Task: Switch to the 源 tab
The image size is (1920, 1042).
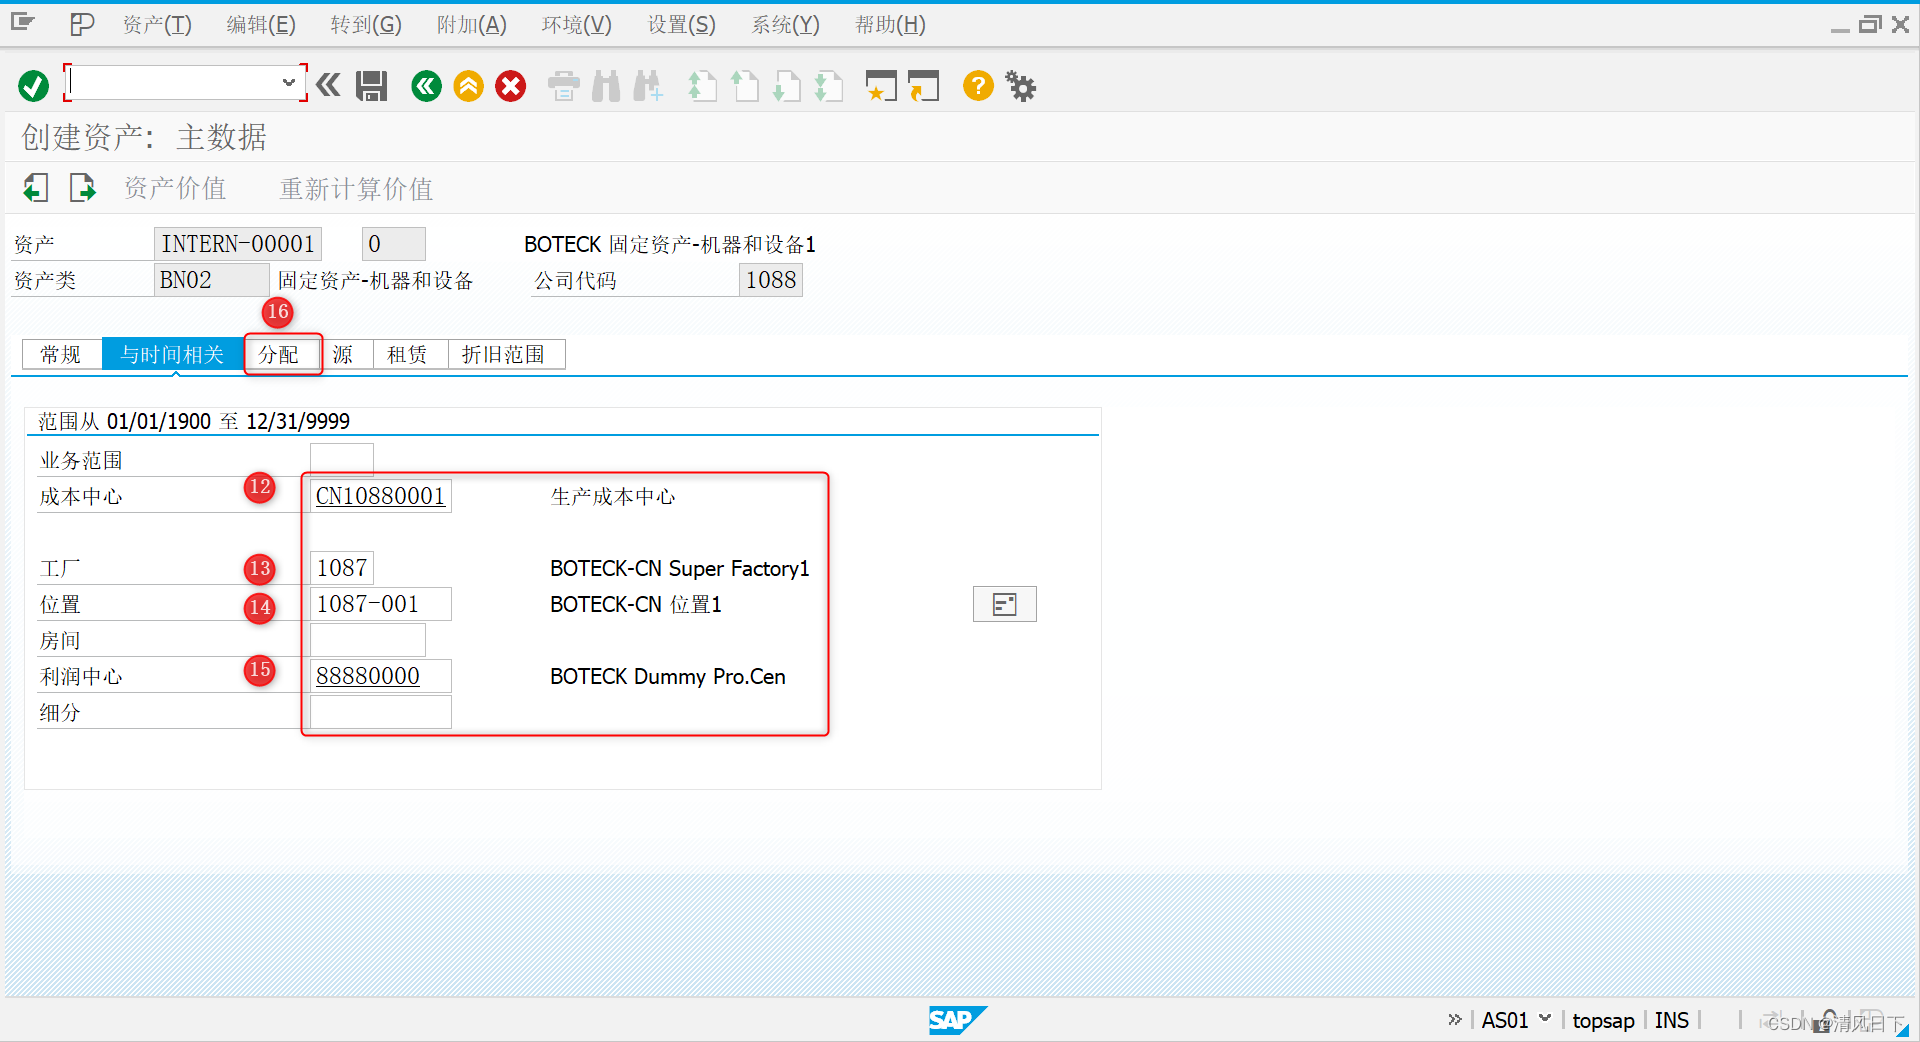Action: tap(343, 354)
